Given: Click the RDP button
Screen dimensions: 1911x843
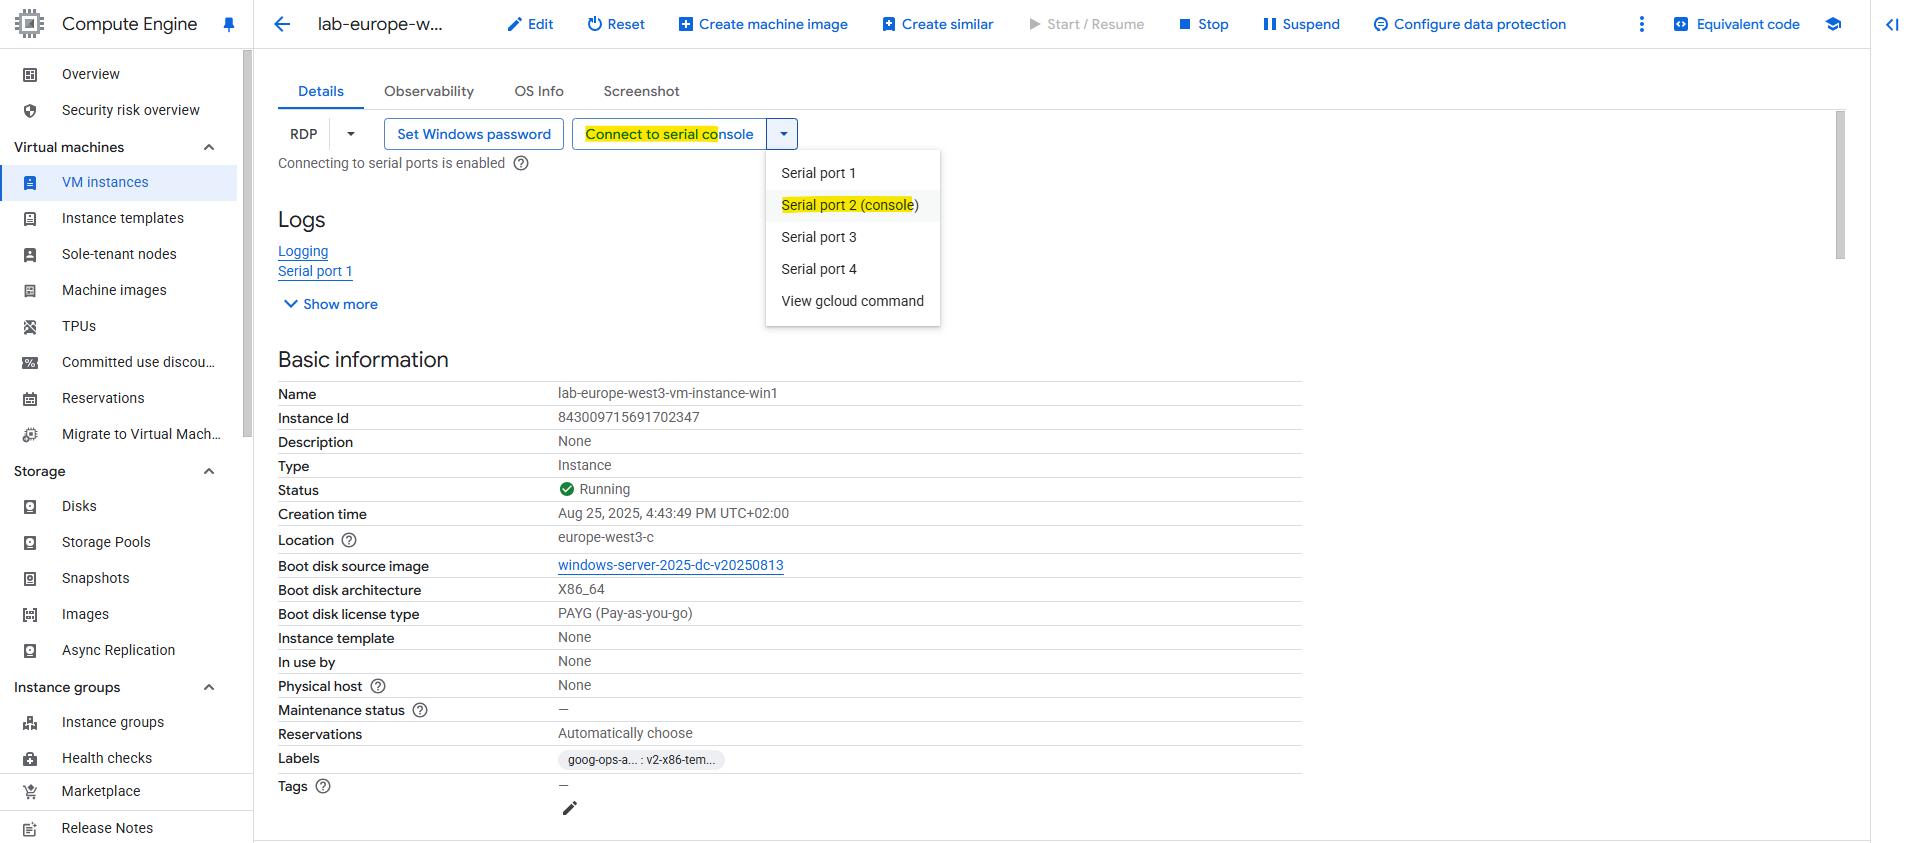Looking at the screenshot, I should pyautogui.click(x=304, y=134).
